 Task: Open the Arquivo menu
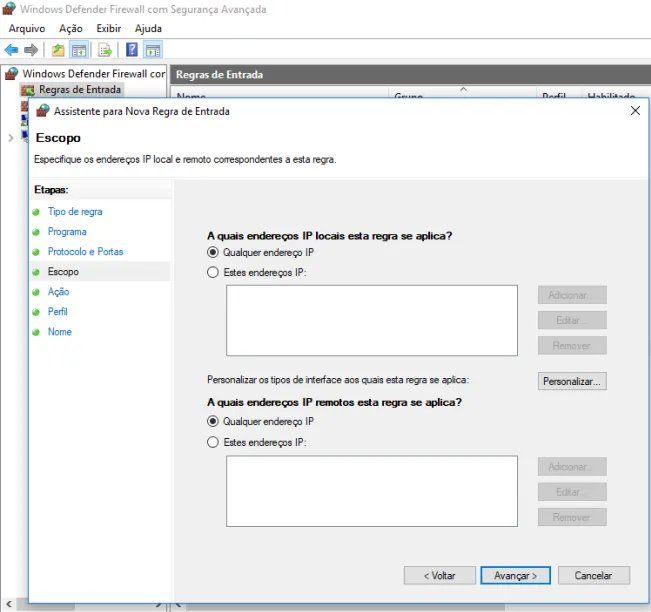[x=27, y=29]
